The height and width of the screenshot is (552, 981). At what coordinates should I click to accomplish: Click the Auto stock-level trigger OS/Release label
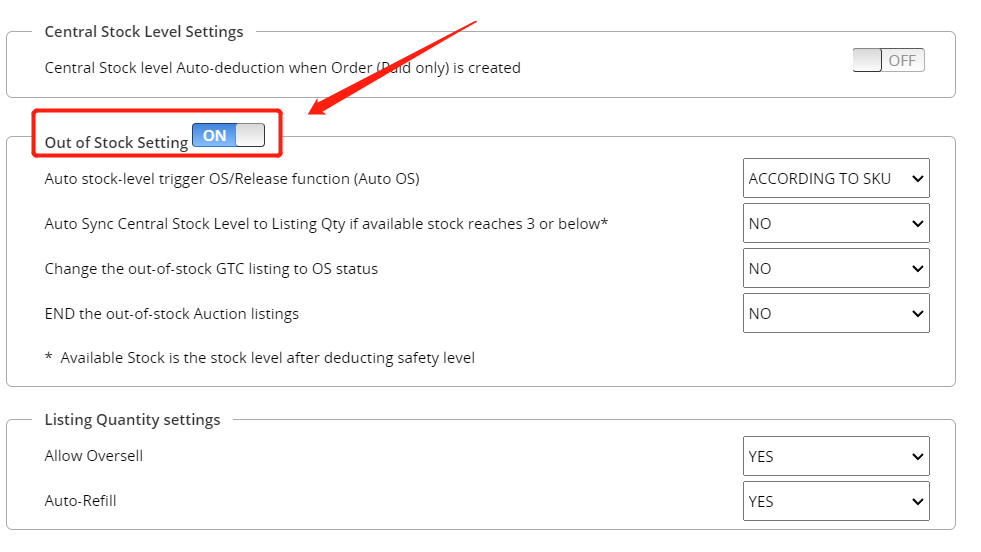(232, 179)
